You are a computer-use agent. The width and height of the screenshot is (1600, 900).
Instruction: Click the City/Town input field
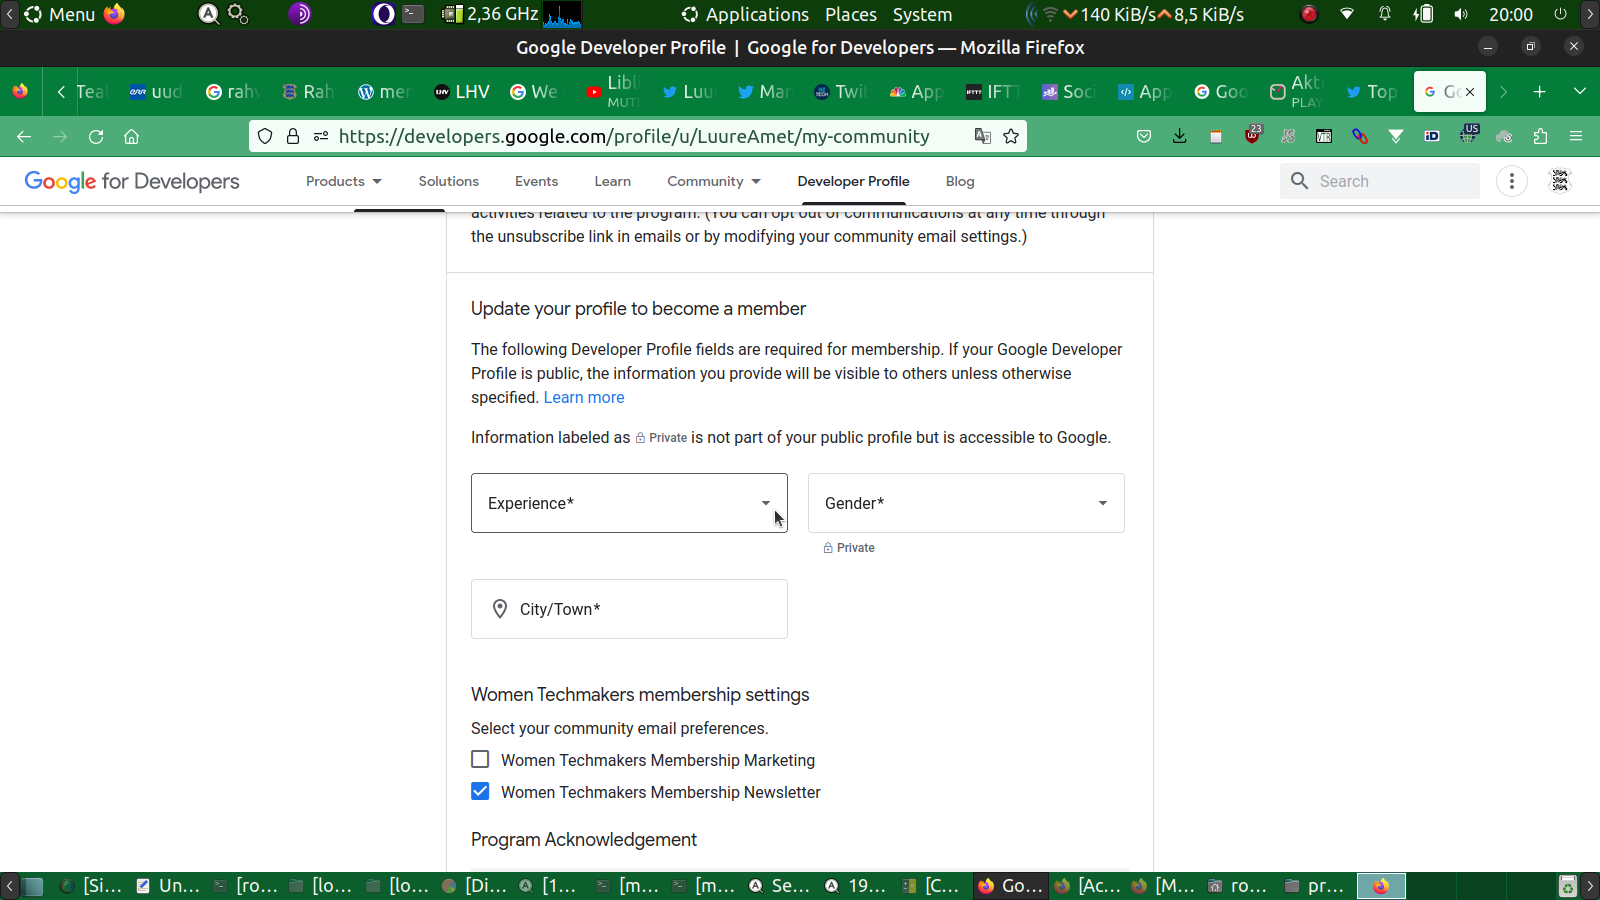point(629,609)
